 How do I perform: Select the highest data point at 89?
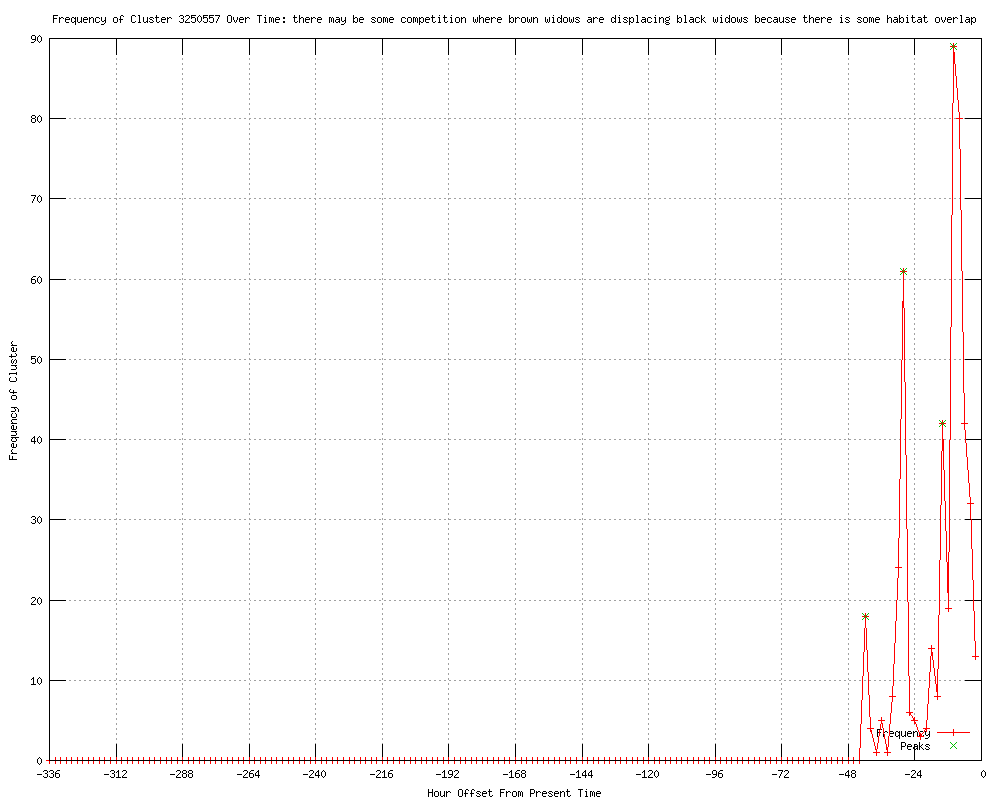tap(953, 46)
